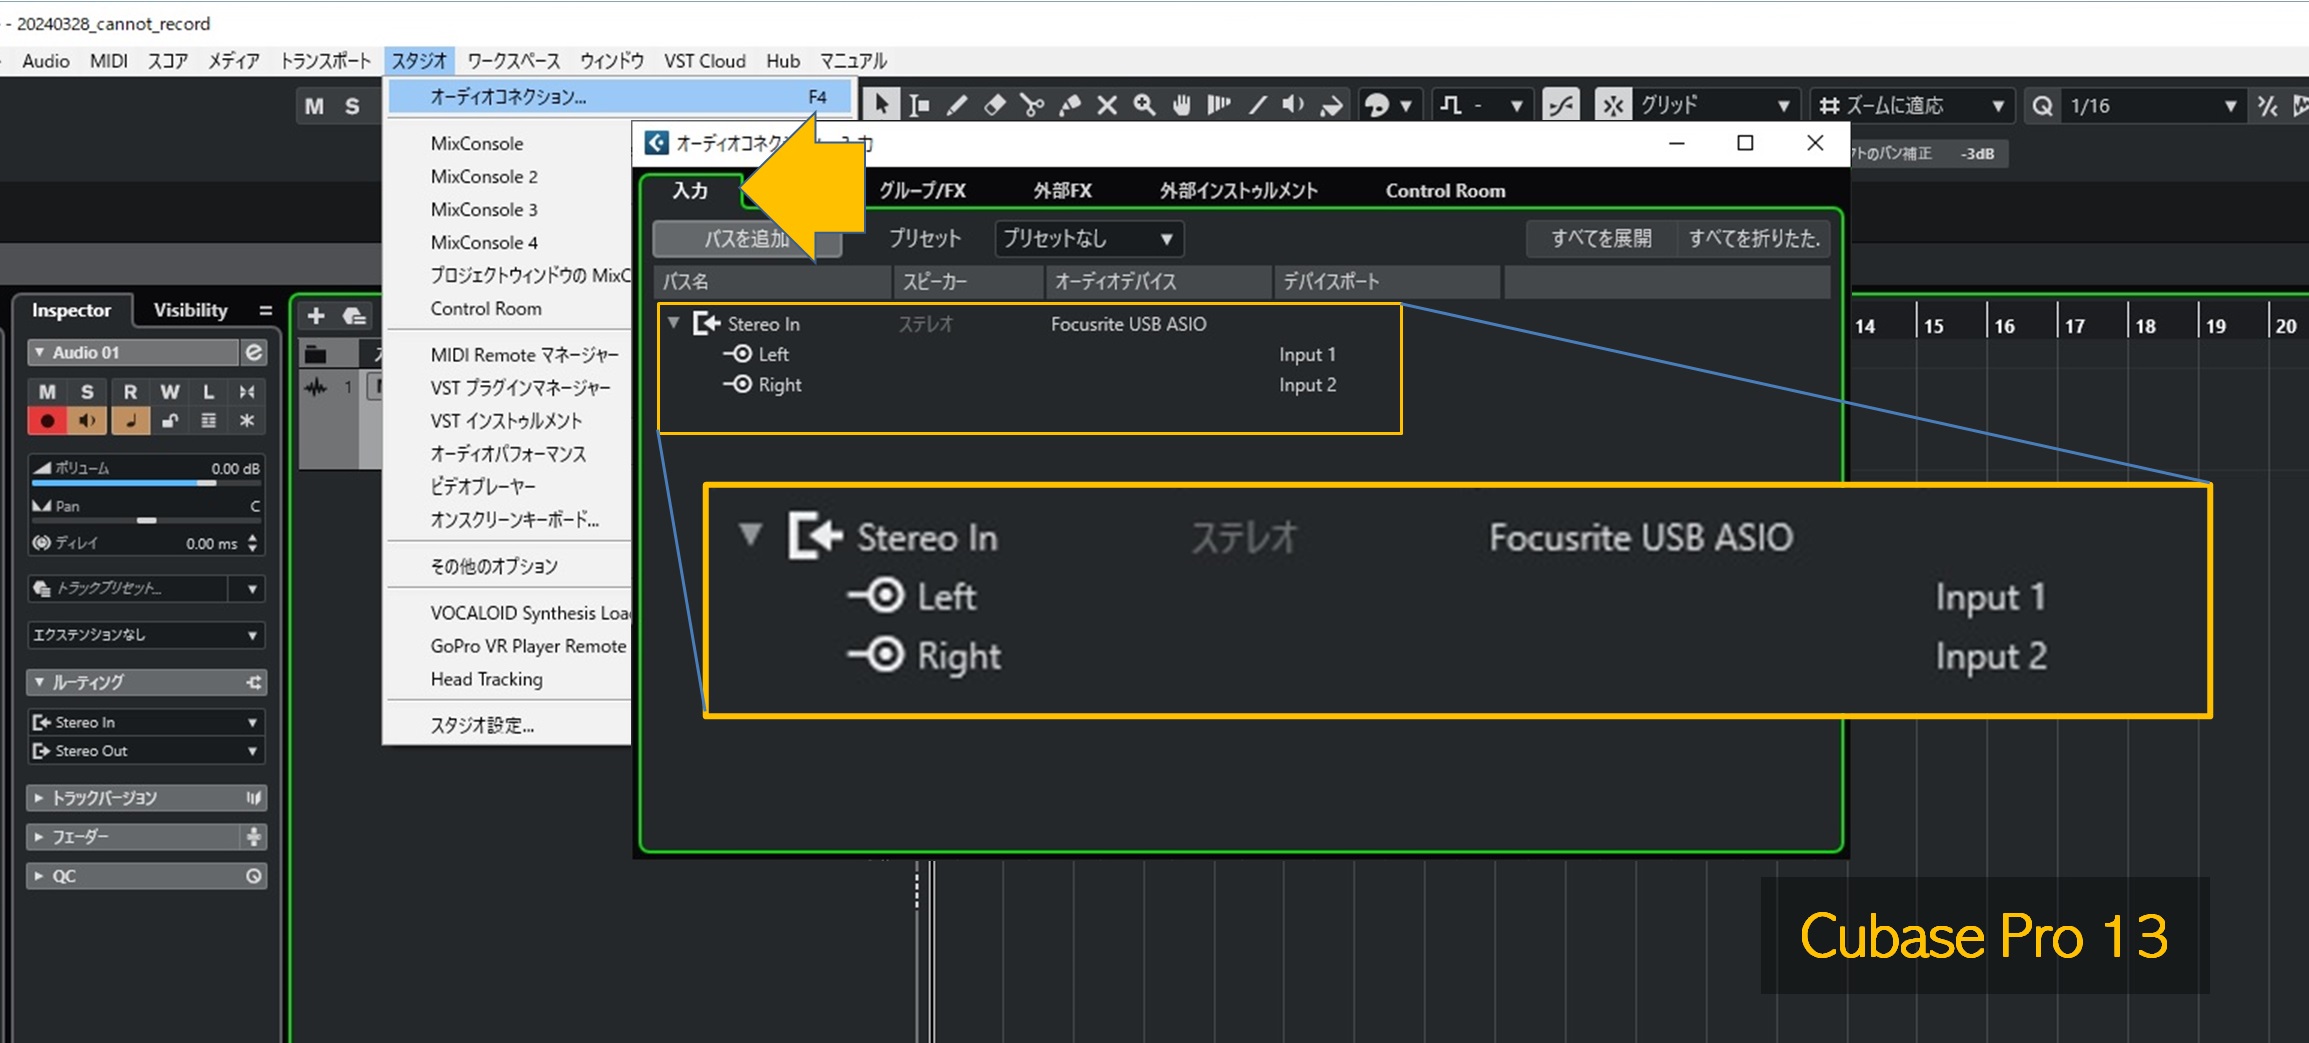Open track presets icon beside Add Track
The height and width of the screenshot is (1043, 2309).
[x=354, y=316]
